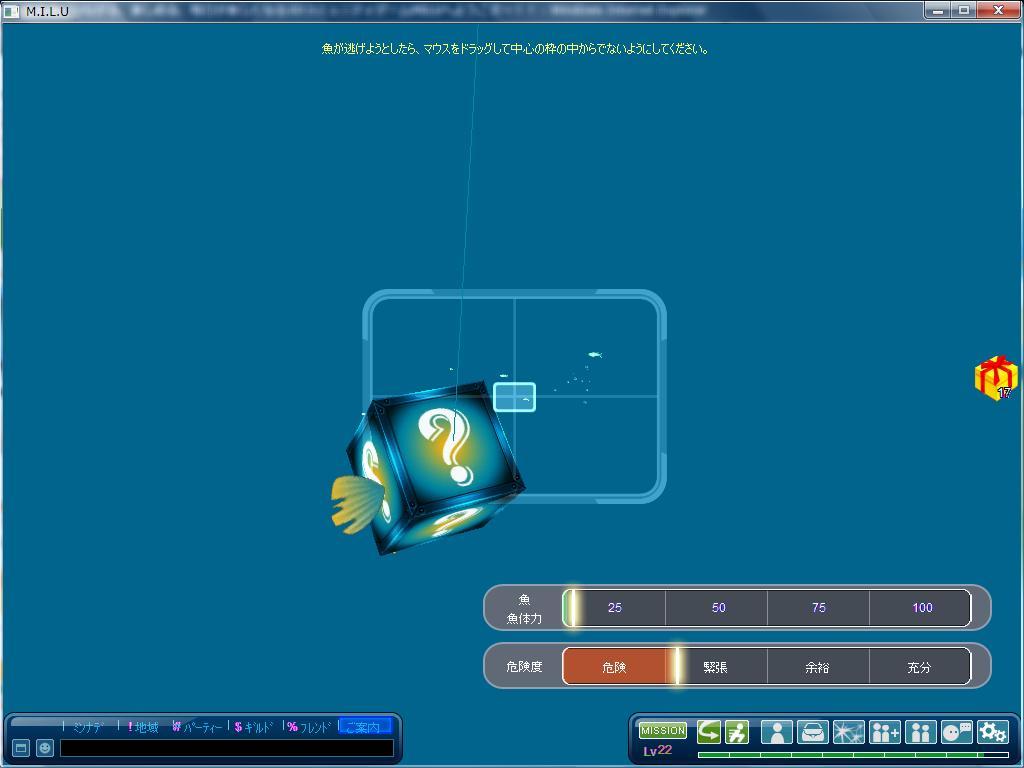Open the two-person party icon
The image size is (1024, 768).
(921, 732)
